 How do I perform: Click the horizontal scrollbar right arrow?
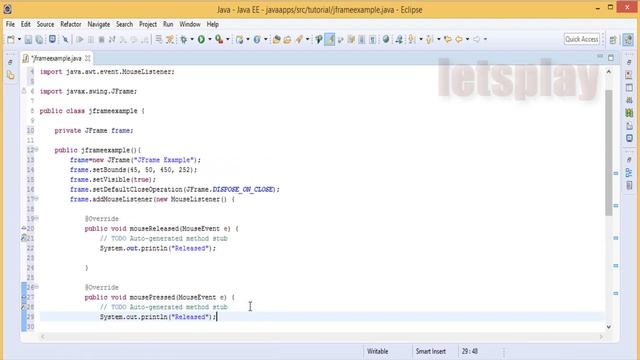pyautogui.click(x=601, y=337)
